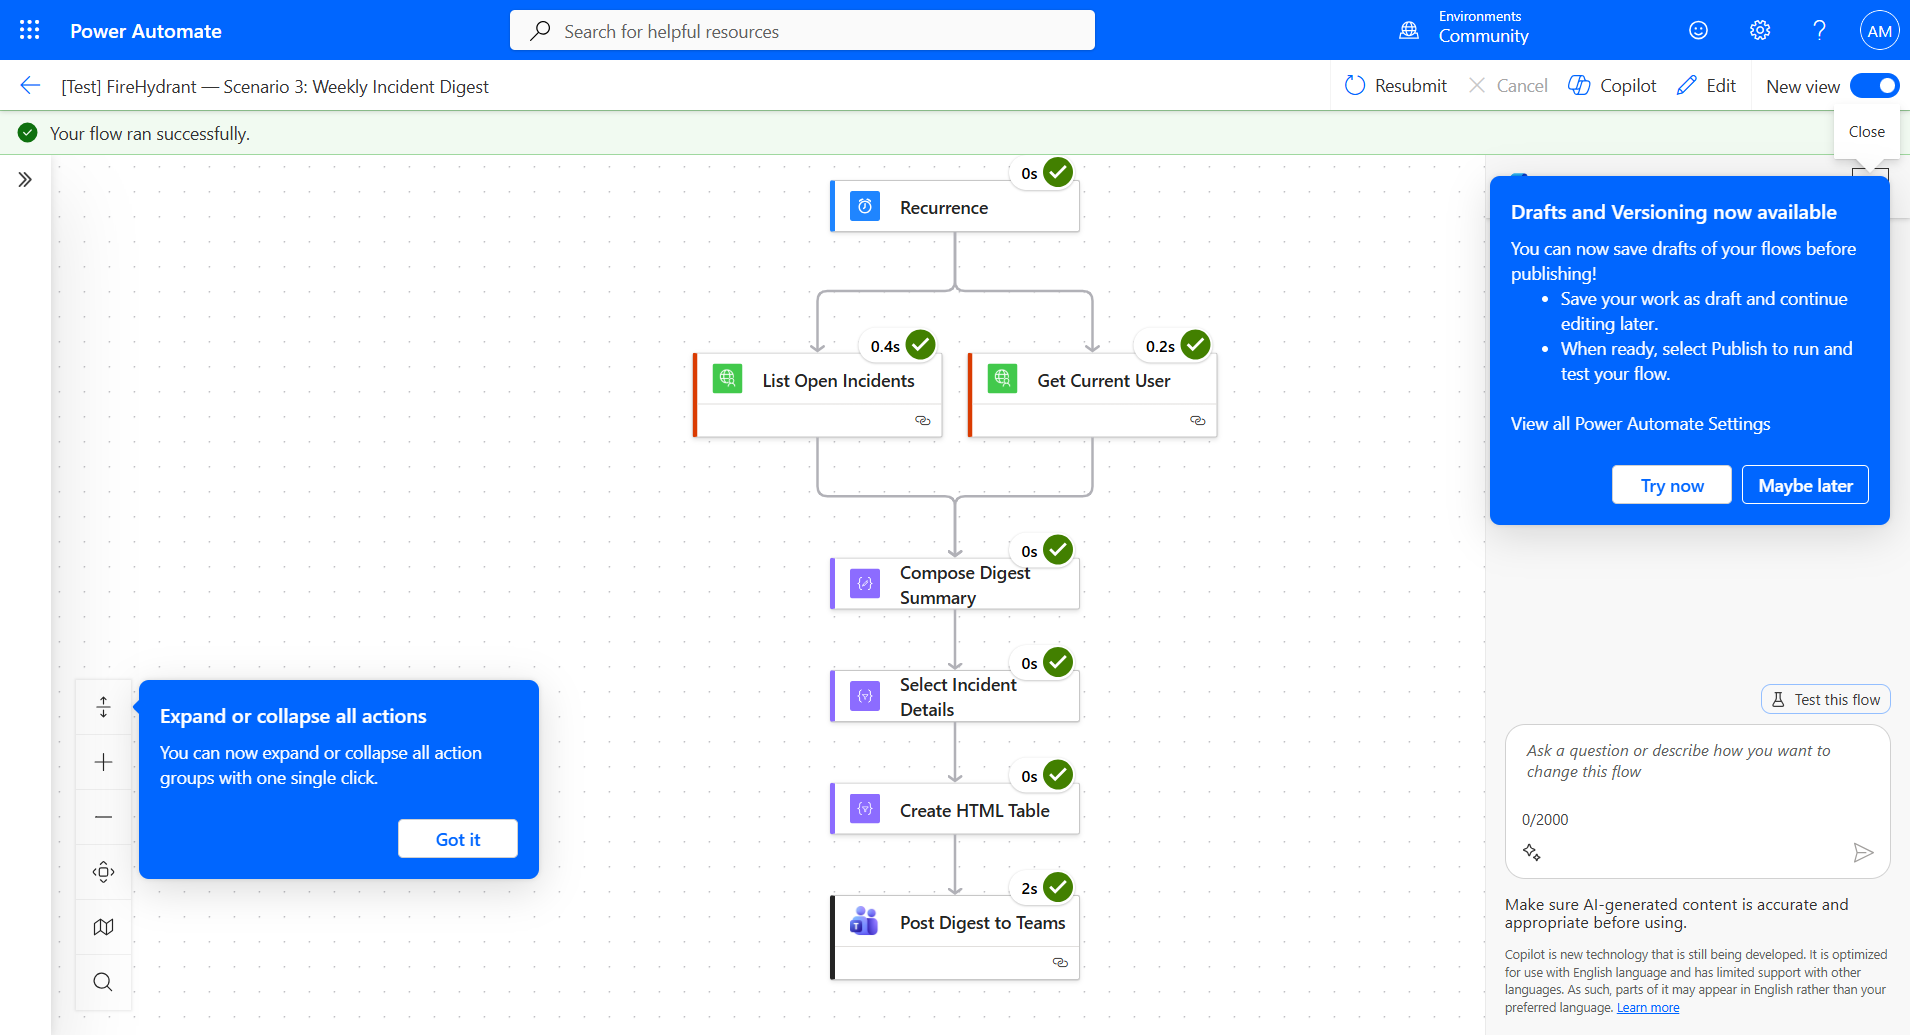
Task: Click the Select Incident Details action icon
Action: pyautogui.click(x=865, y=696)
